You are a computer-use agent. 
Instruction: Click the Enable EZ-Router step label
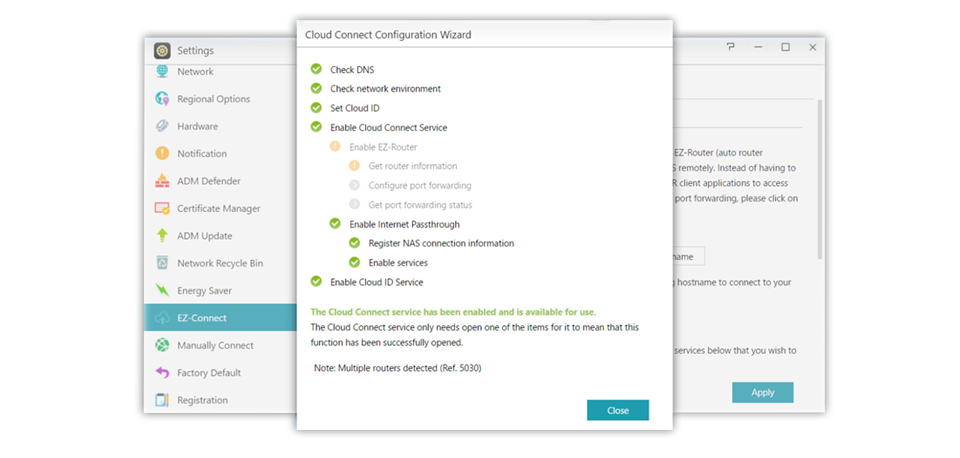(x=383, y=147)
